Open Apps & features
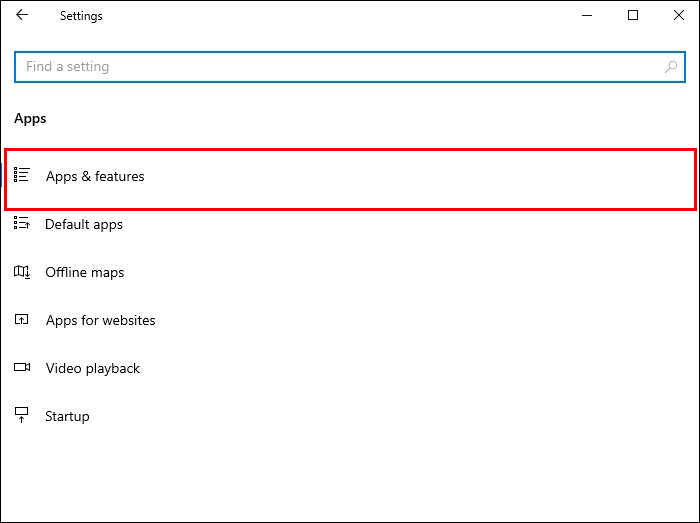Viewport: 700px width, 523px height. coord(95,176)
